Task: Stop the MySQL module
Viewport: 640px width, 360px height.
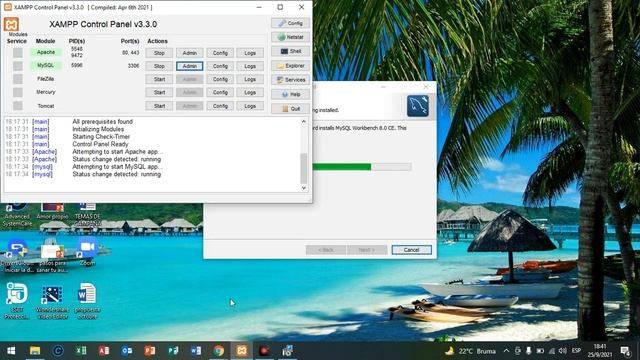Action: click(x=159, y=66)
